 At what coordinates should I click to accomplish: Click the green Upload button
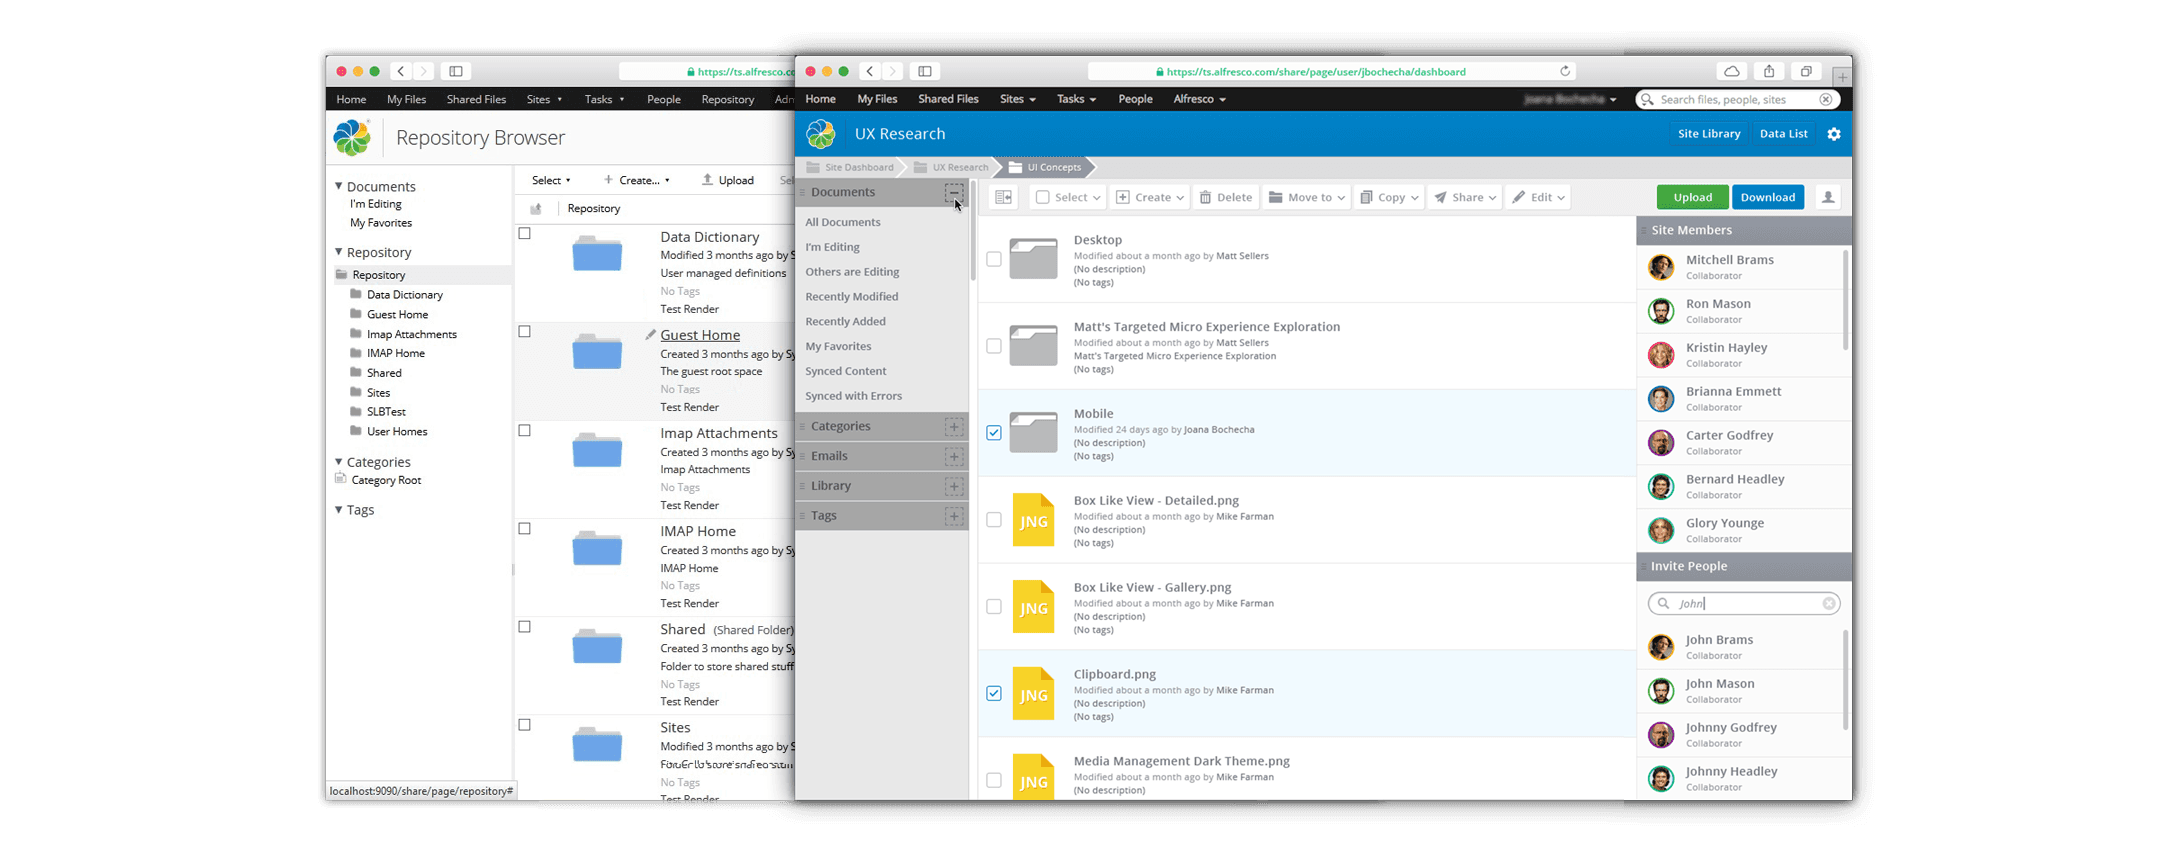pyautogui.click(x=1692, y=197)
